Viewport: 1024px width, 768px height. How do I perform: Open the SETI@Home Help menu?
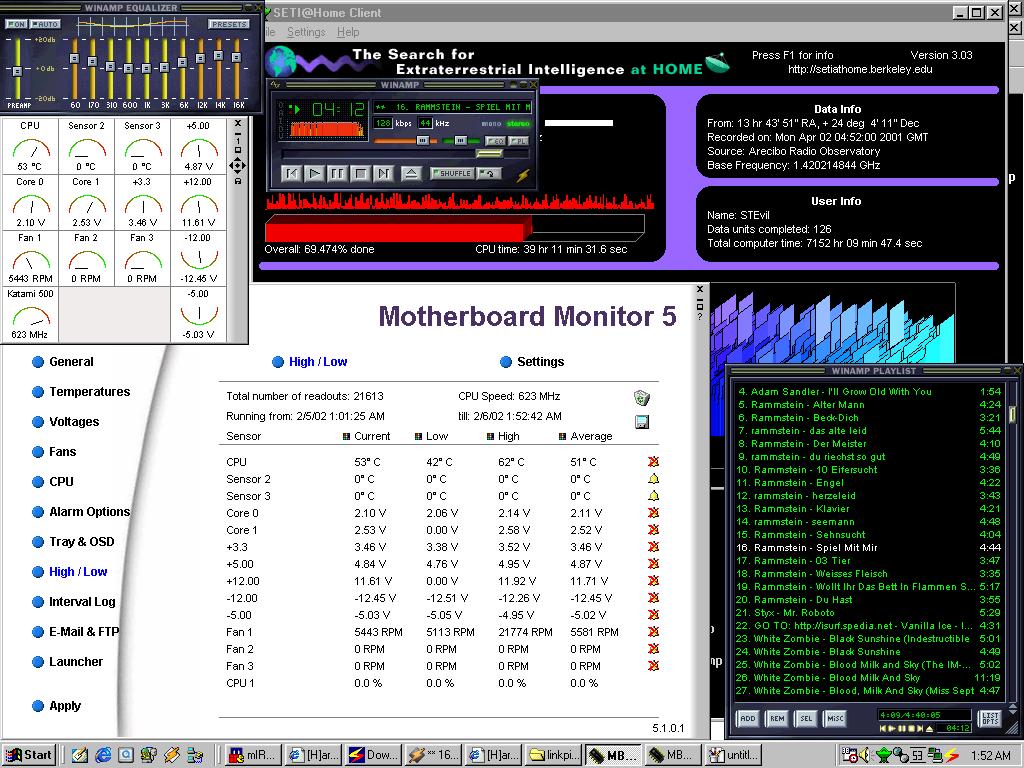[x=348, y=32]
